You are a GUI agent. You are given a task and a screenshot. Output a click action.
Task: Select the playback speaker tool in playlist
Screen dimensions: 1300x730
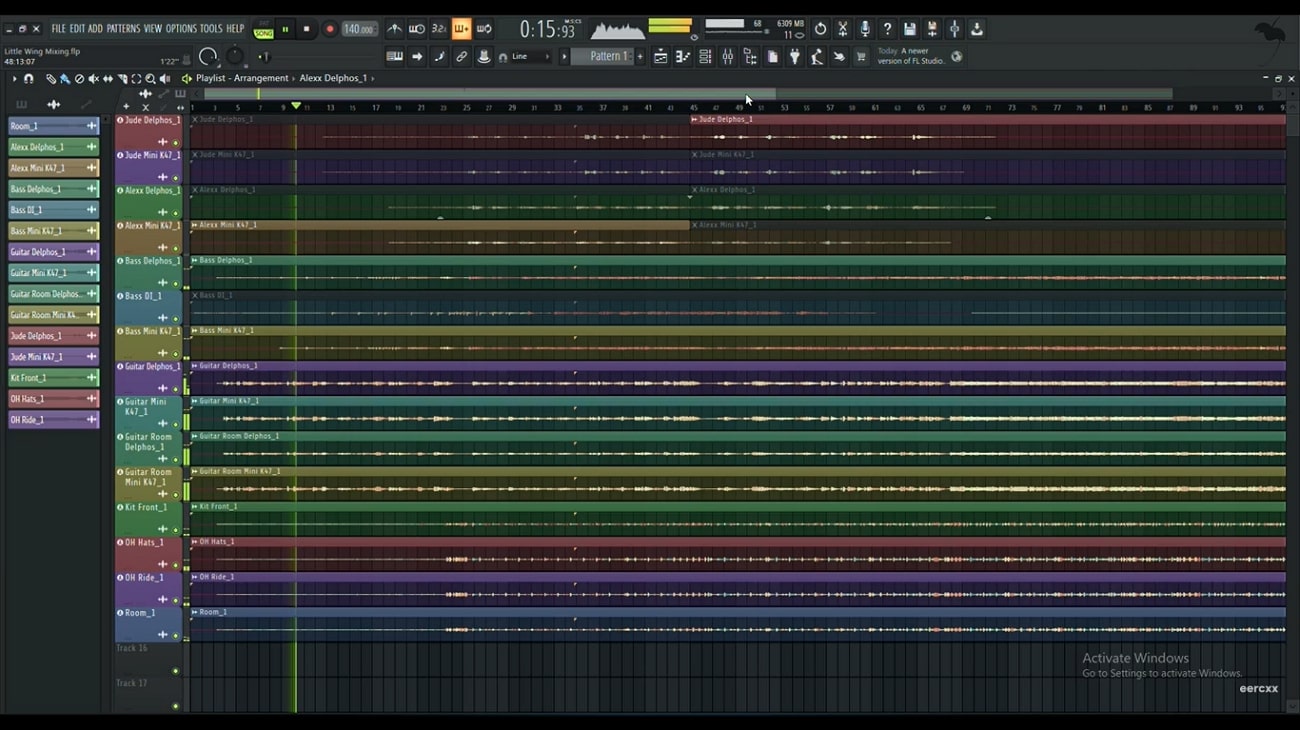click(164, 78)
